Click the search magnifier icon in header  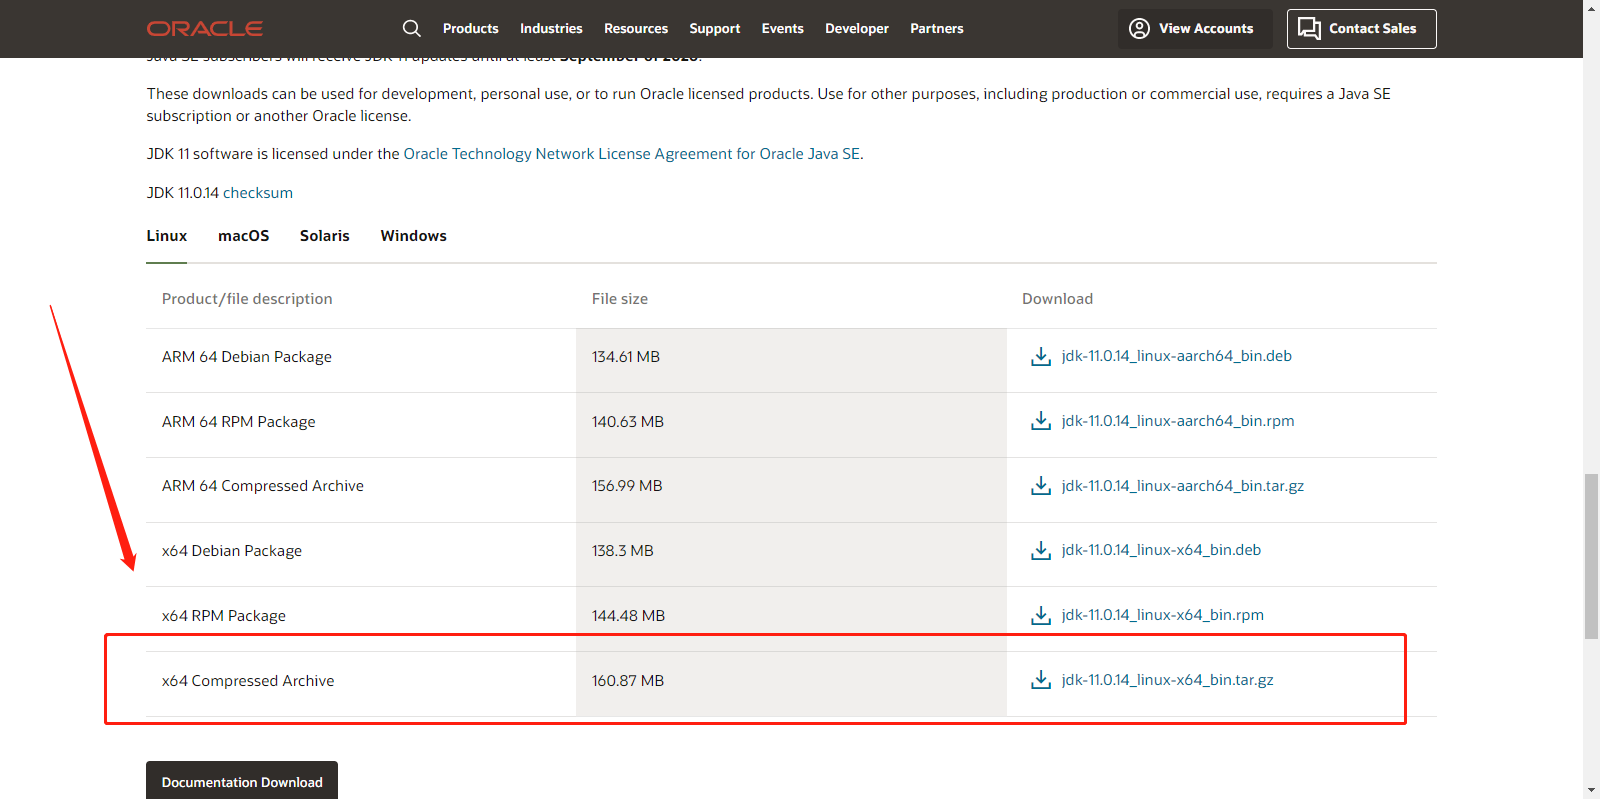point(411,28)
